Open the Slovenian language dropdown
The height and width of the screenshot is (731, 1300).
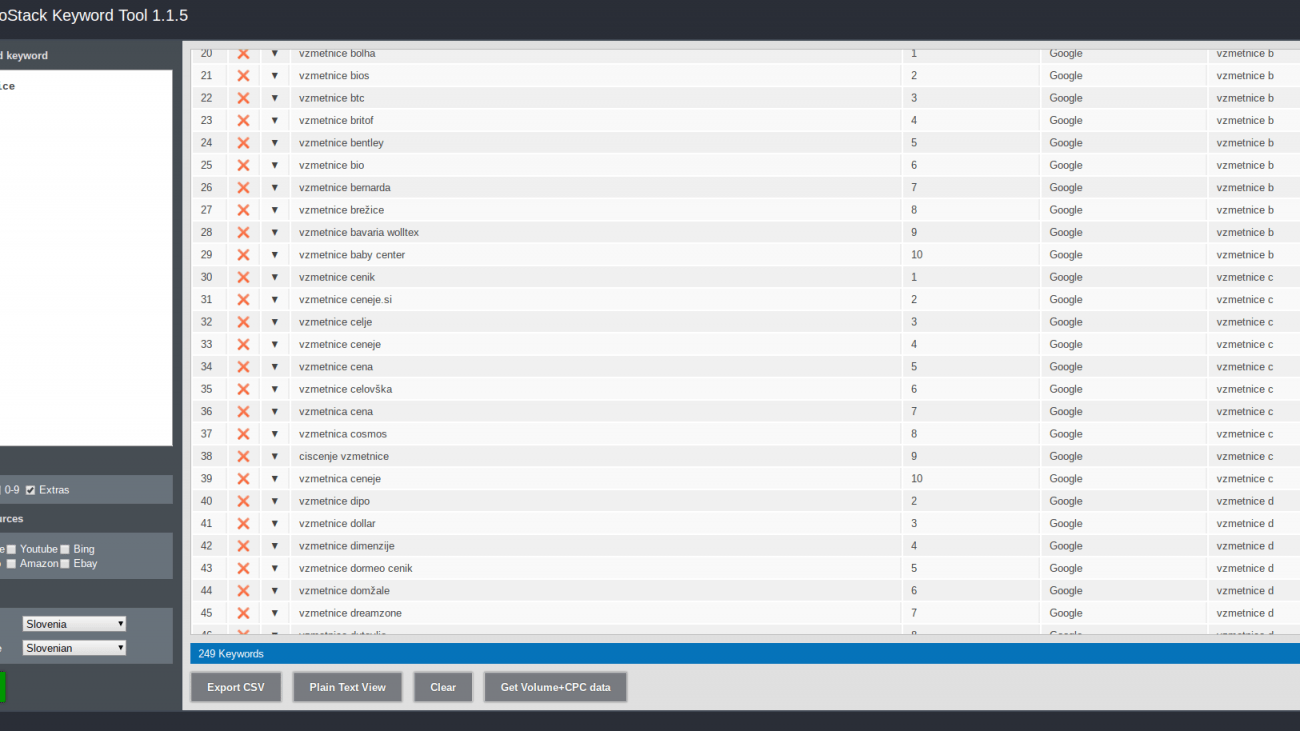75,648
